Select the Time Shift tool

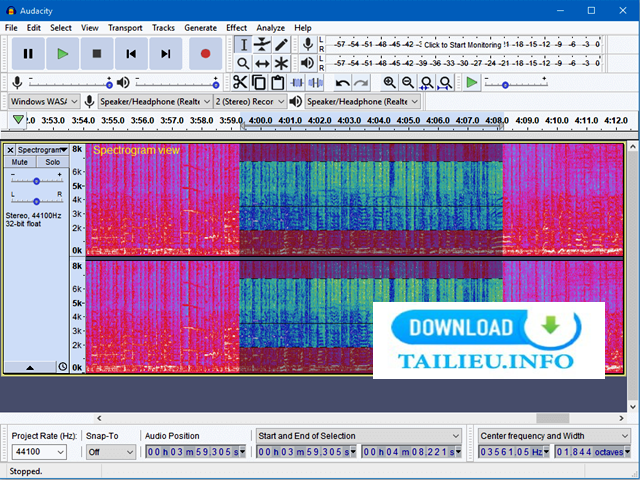(262, 63)
